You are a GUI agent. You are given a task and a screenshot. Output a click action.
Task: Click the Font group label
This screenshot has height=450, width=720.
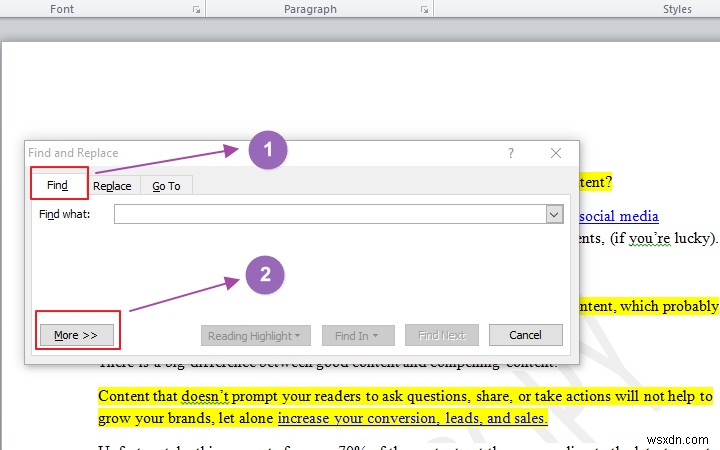62,9
